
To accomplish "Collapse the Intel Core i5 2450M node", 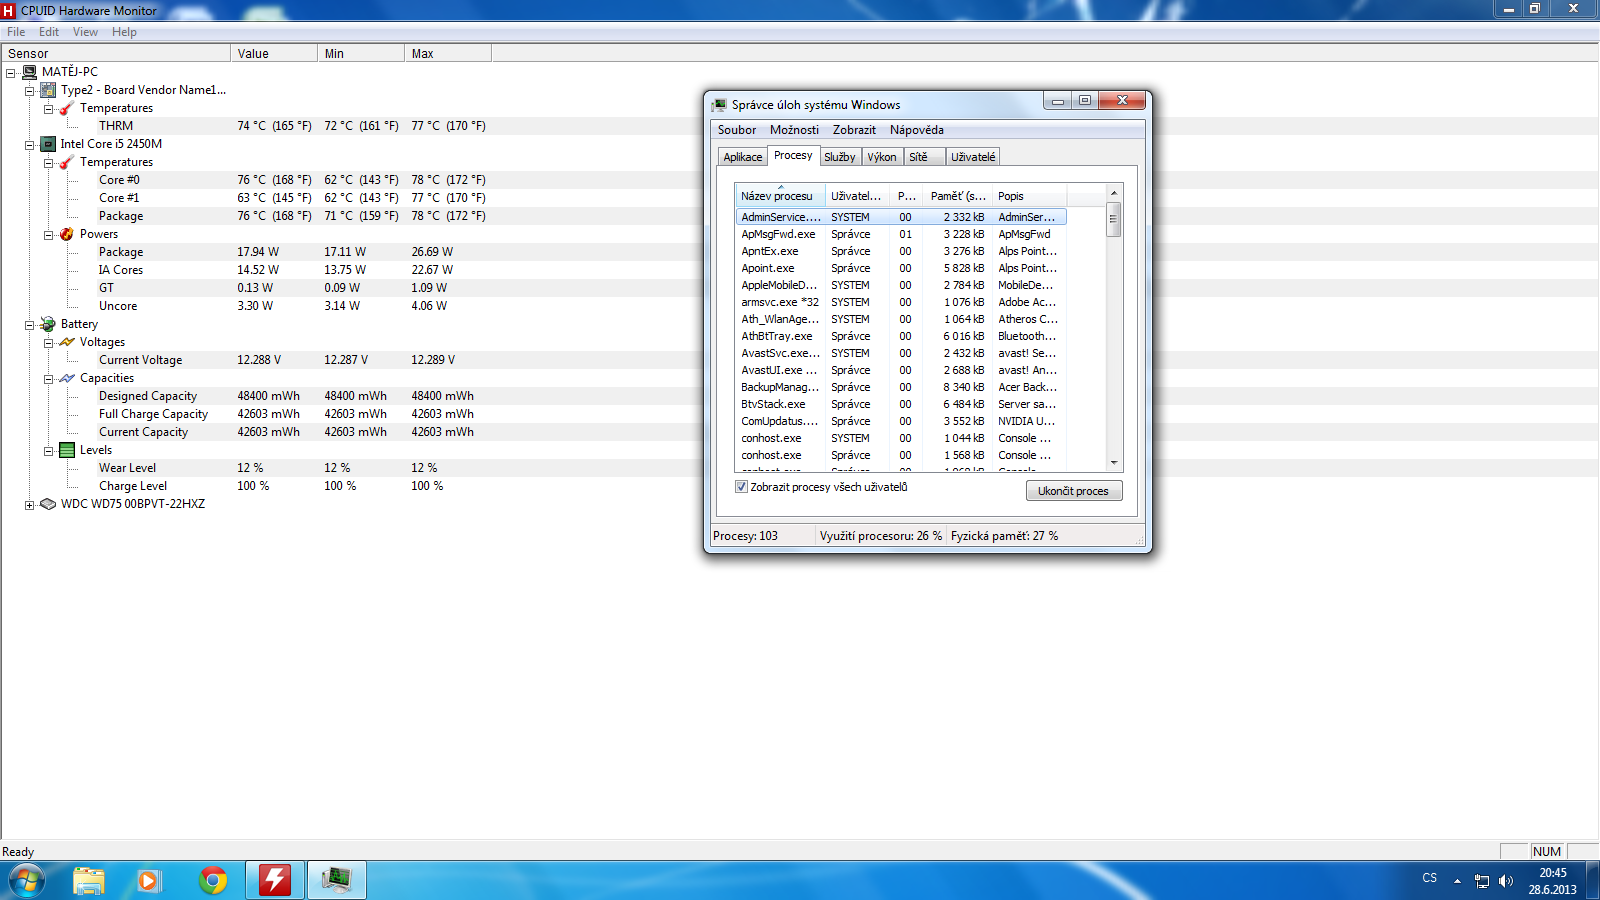I will click(x=30, y=144).
